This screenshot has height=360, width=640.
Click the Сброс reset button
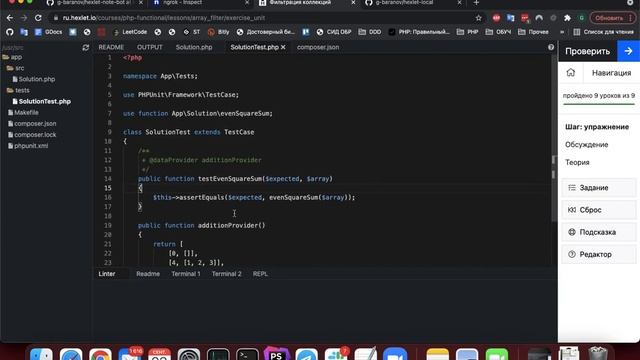599,210
